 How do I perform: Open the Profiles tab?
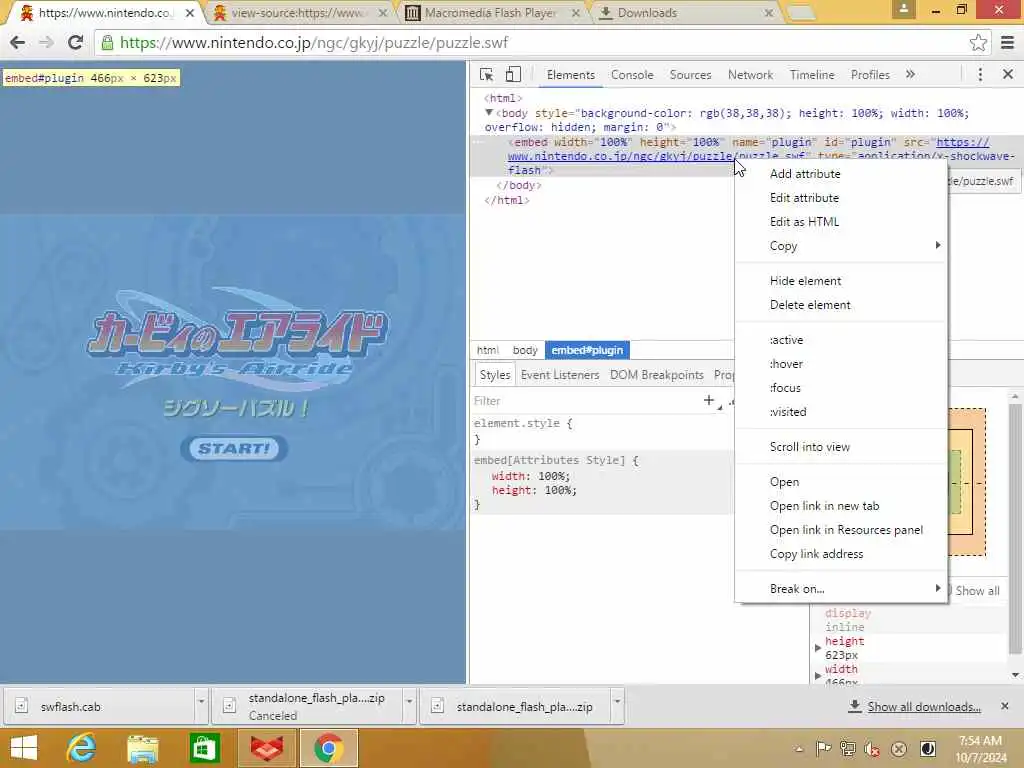(870, 74)
